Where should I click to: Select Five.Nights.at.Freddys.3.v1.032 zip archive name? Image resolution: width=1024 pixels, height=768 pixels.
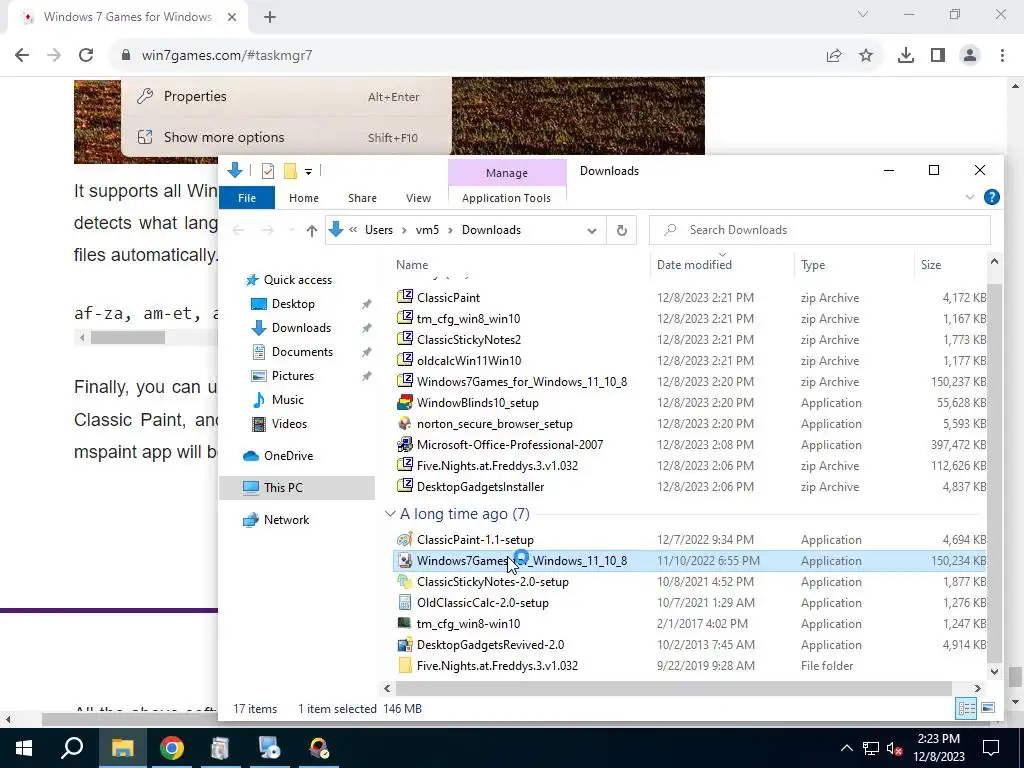[497, 466]
